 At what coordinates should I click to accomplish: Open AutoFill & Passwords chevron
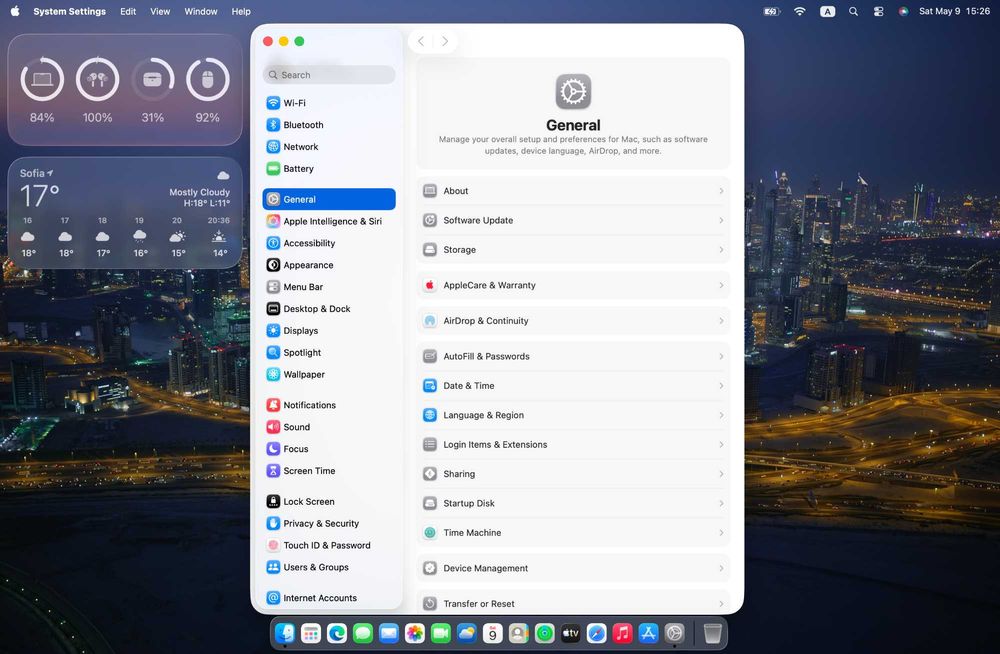721,357
